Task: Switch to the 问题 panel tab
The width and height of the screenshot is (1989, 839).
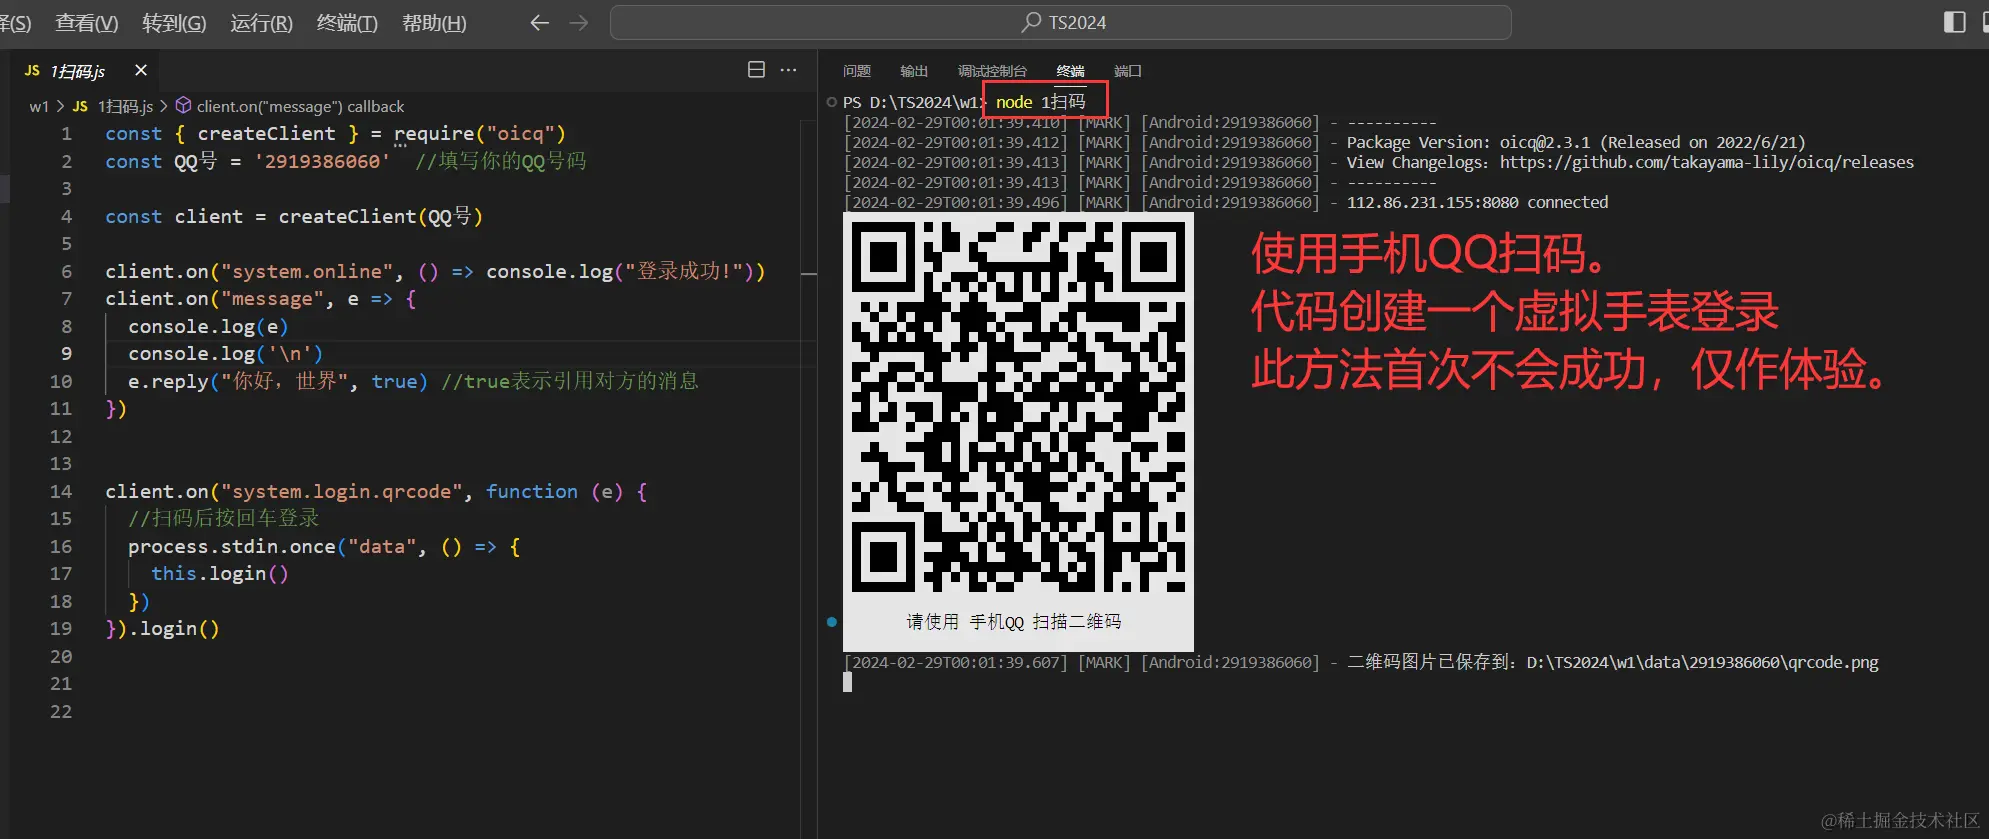Action: (857, 71)
